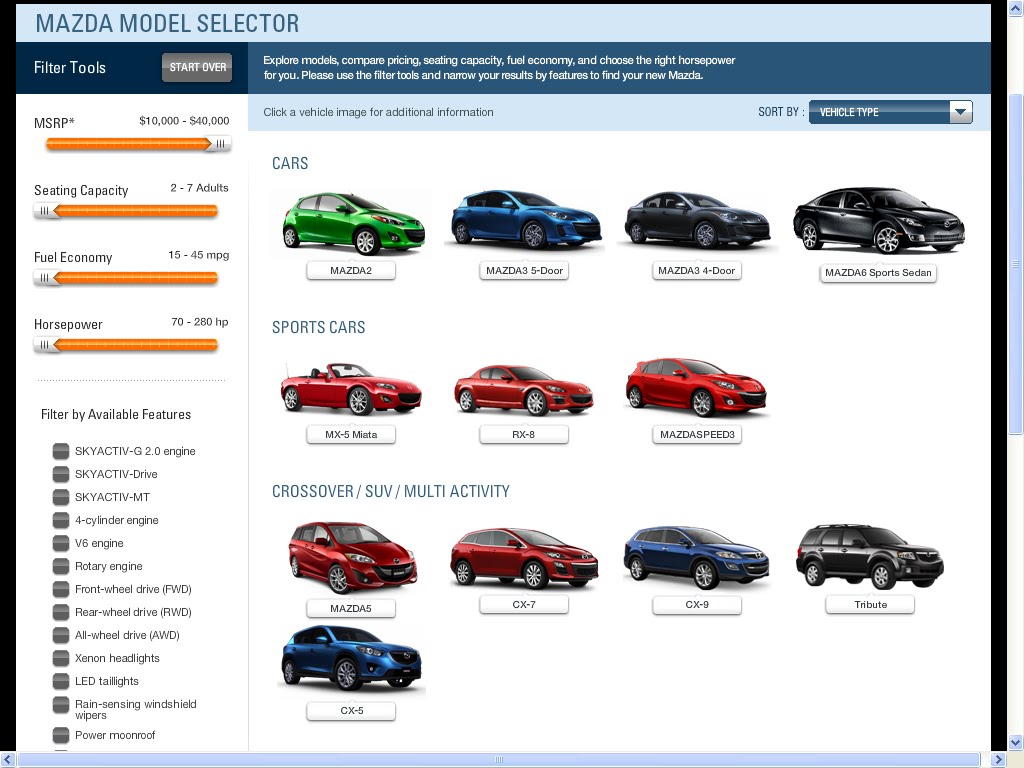Click the MAZDA MODEL SELECTOR title

[167, 23]
